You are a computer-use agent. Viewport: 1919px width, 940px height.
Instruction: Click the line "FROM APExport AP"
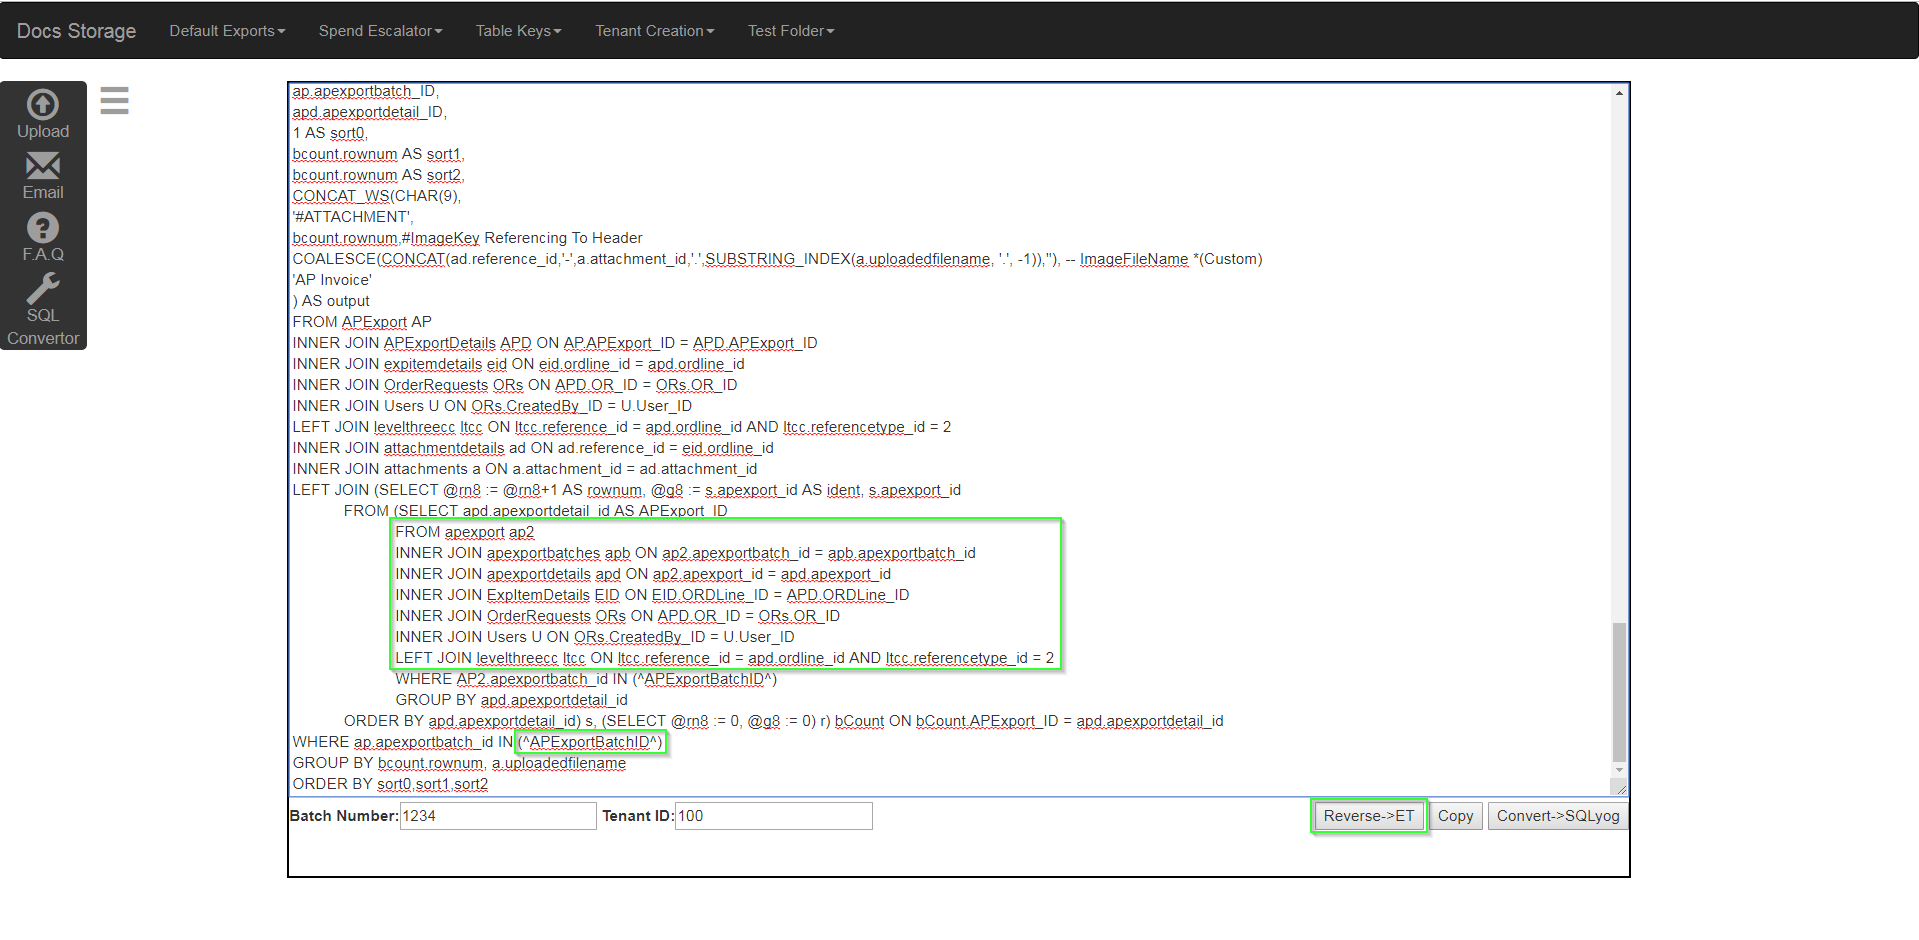tap(362, 322)
